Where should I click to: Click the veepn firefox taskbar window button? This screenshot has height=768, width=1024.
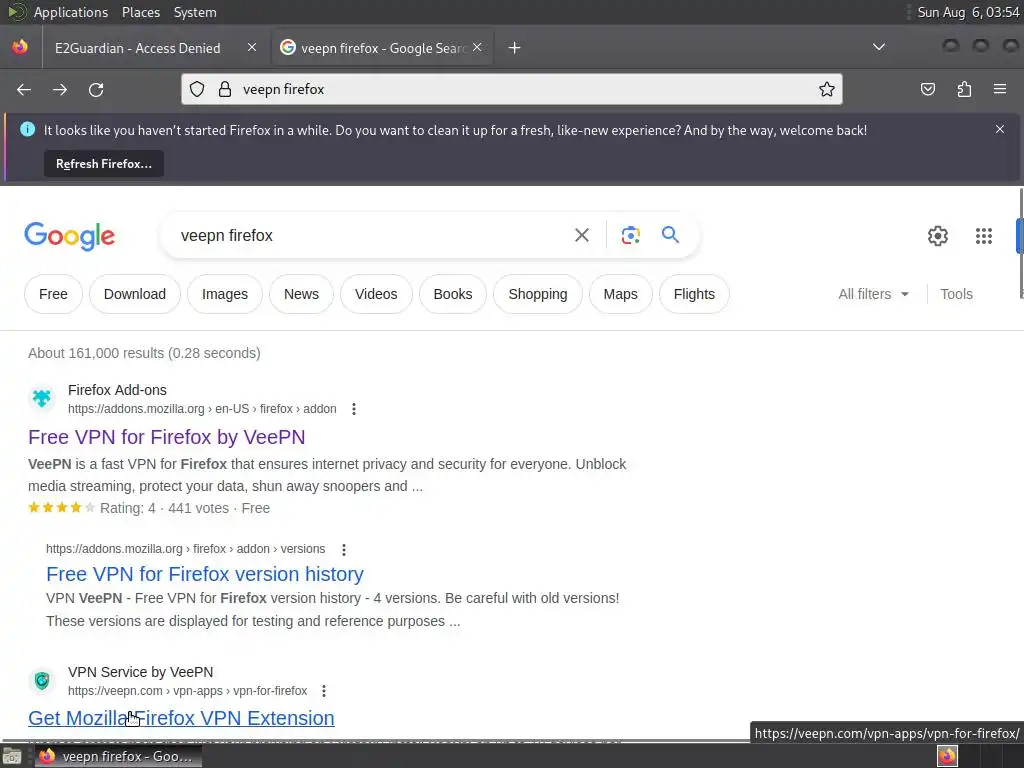pyautogui.click(x=119, y=756)
